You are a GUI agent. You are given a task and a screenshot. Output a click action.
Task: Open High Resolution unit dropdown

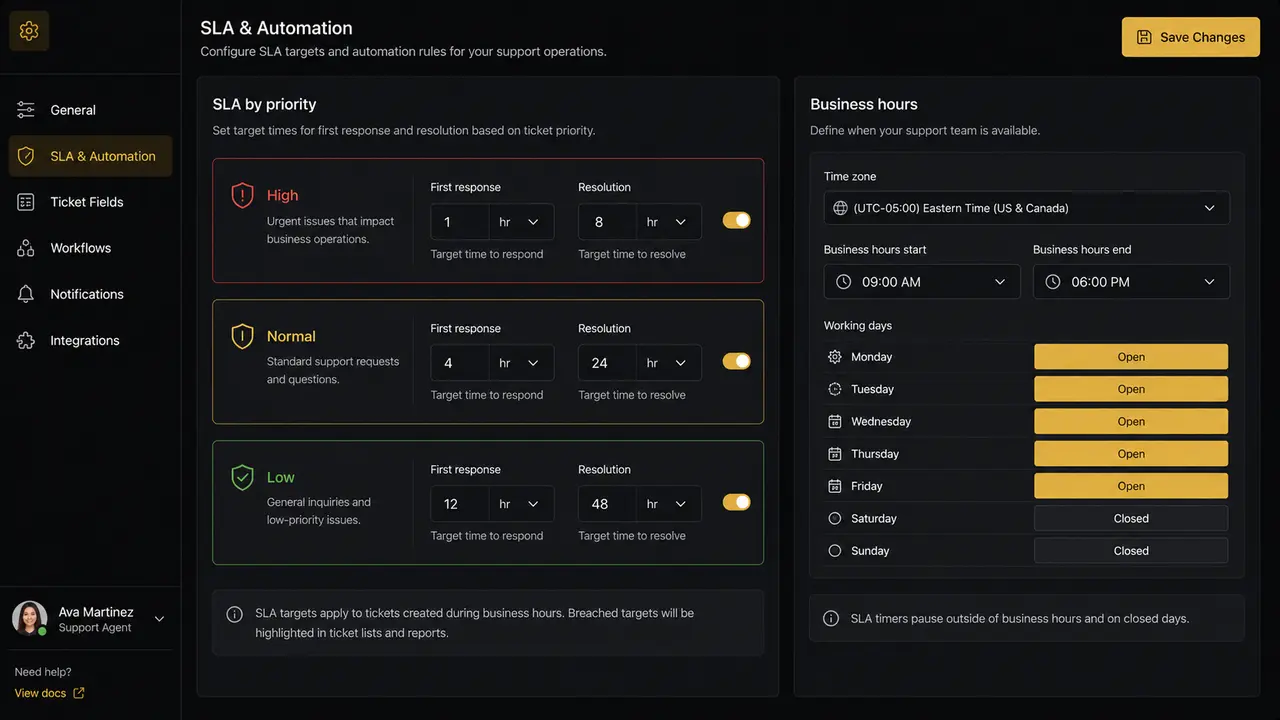[669, 222]
